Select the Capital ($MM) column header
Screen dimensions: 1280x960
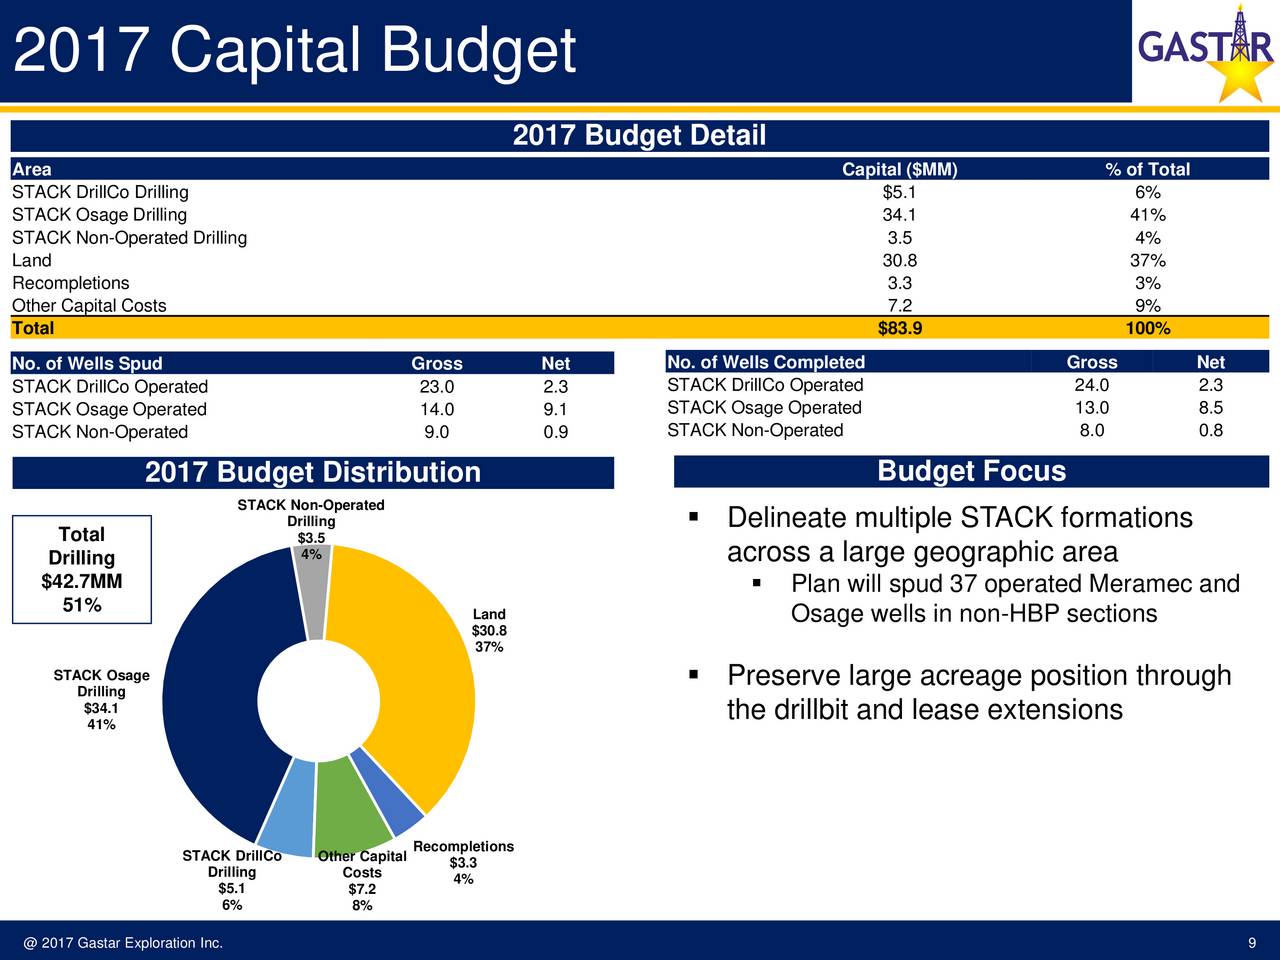tap(900, 169)
